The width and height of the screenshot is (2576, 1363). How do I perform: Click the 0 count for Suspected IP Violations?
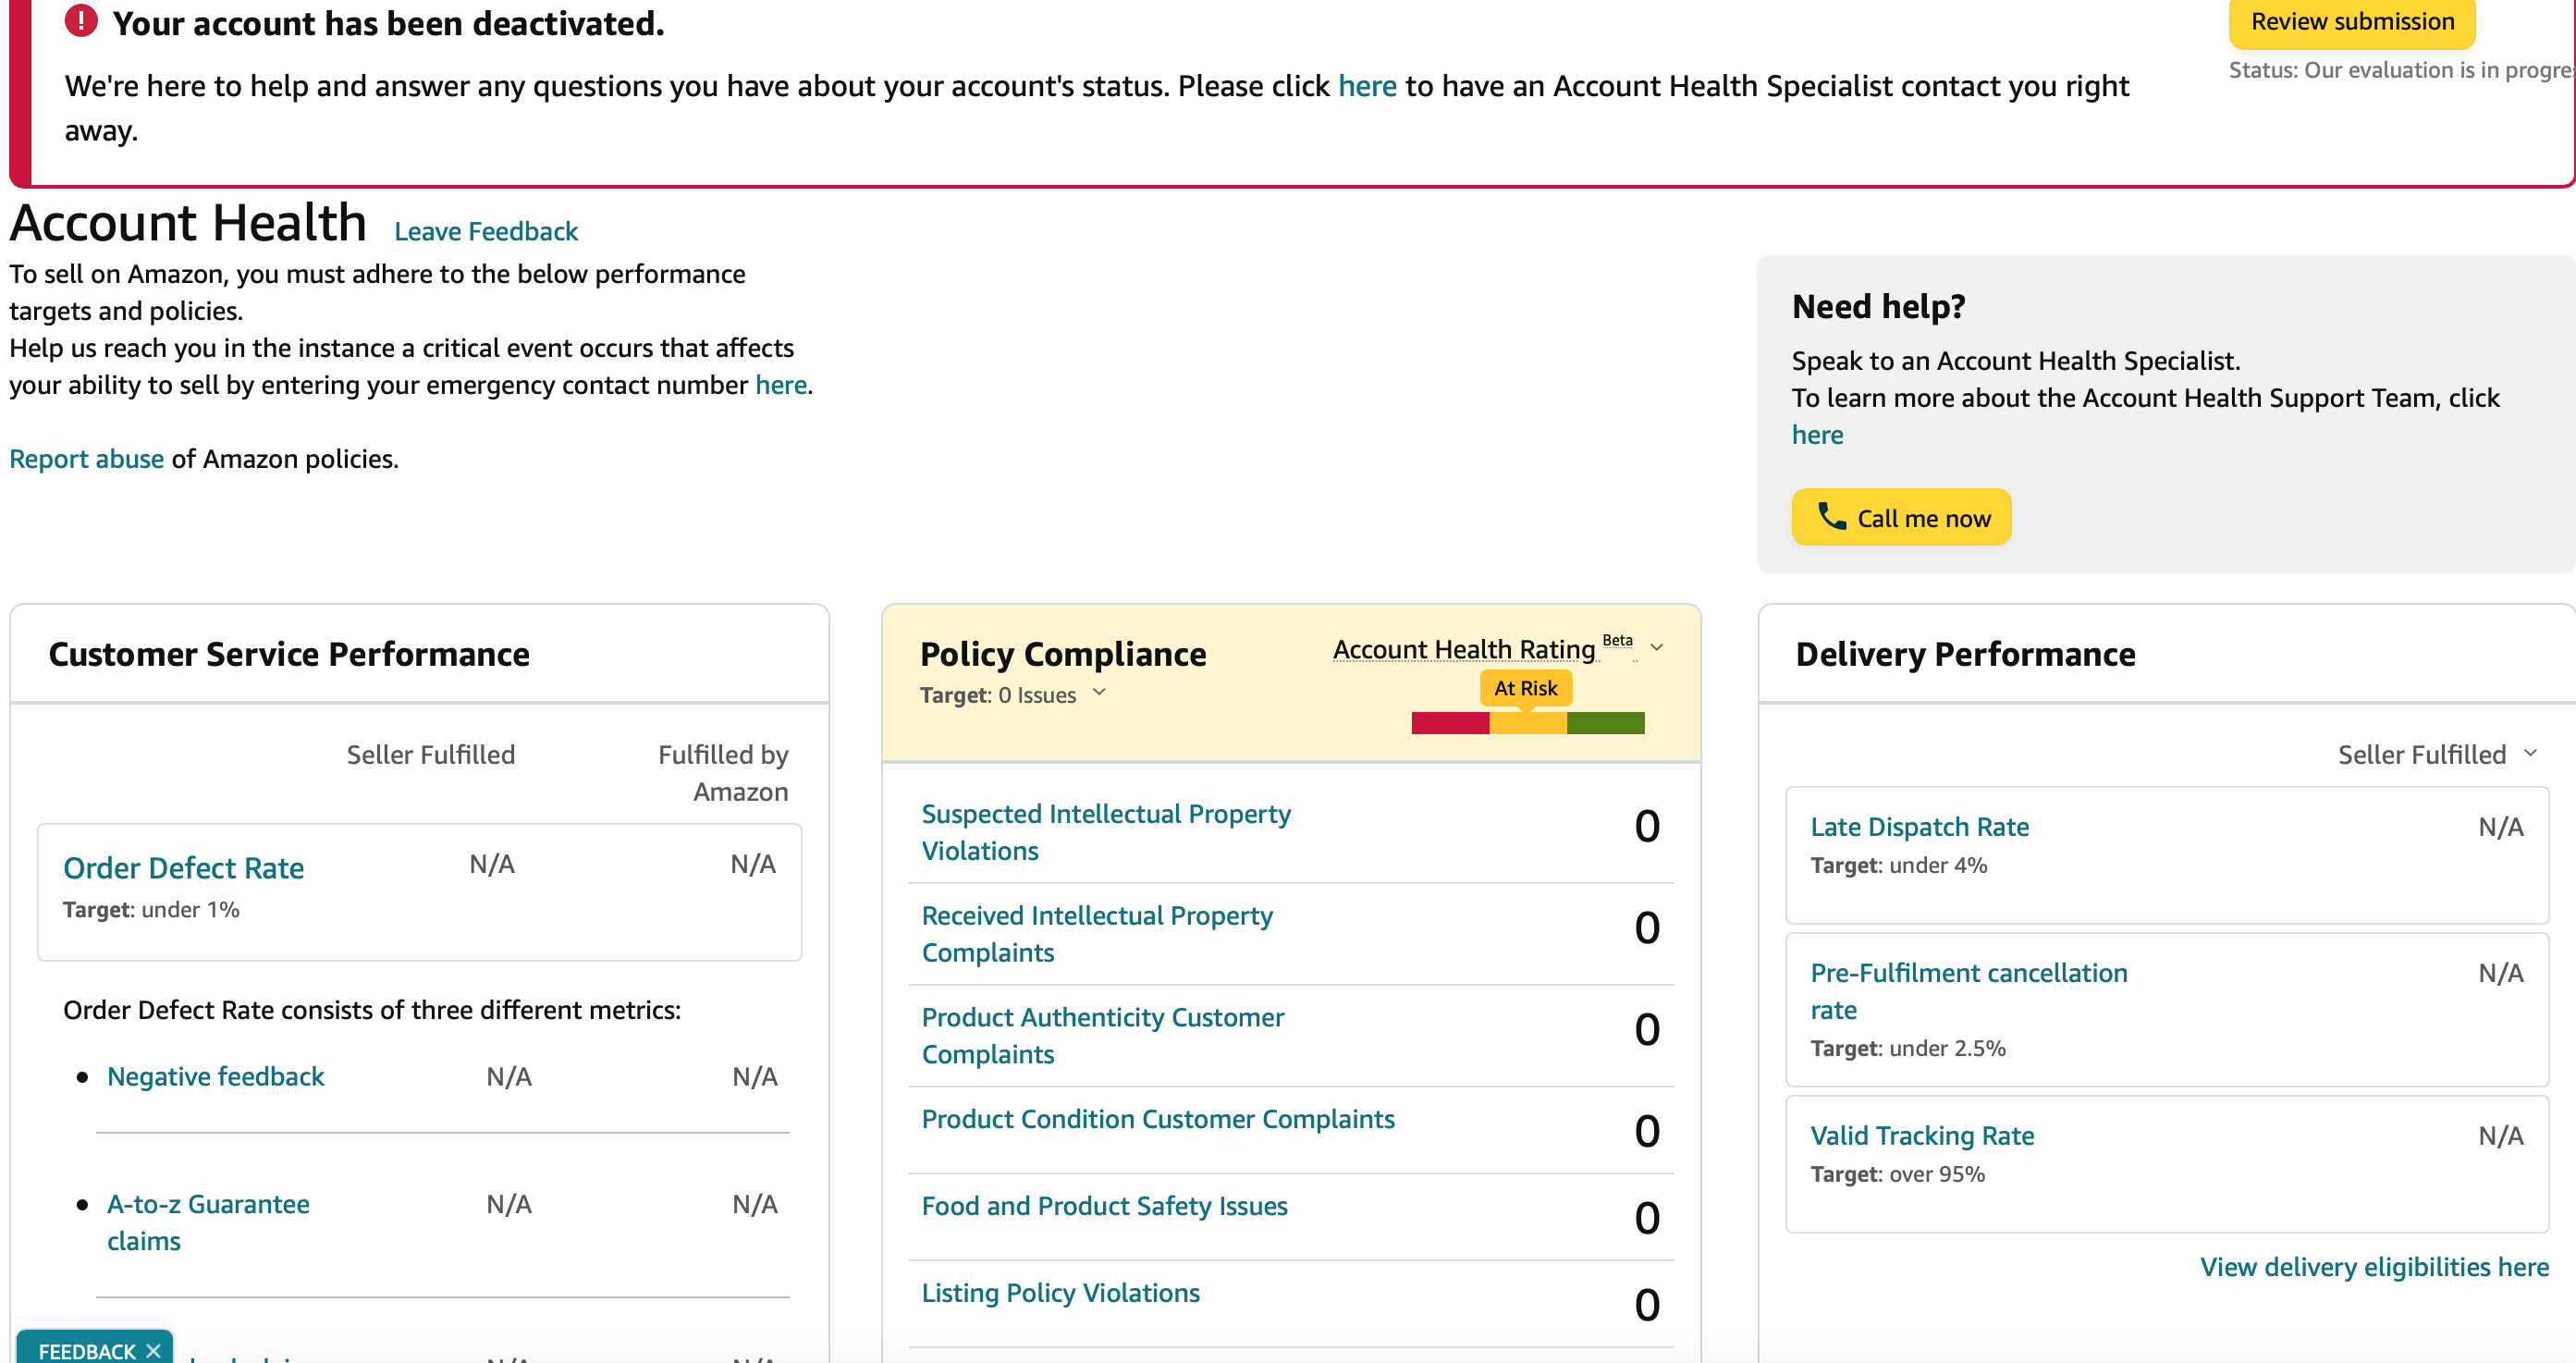(1647, 826)
